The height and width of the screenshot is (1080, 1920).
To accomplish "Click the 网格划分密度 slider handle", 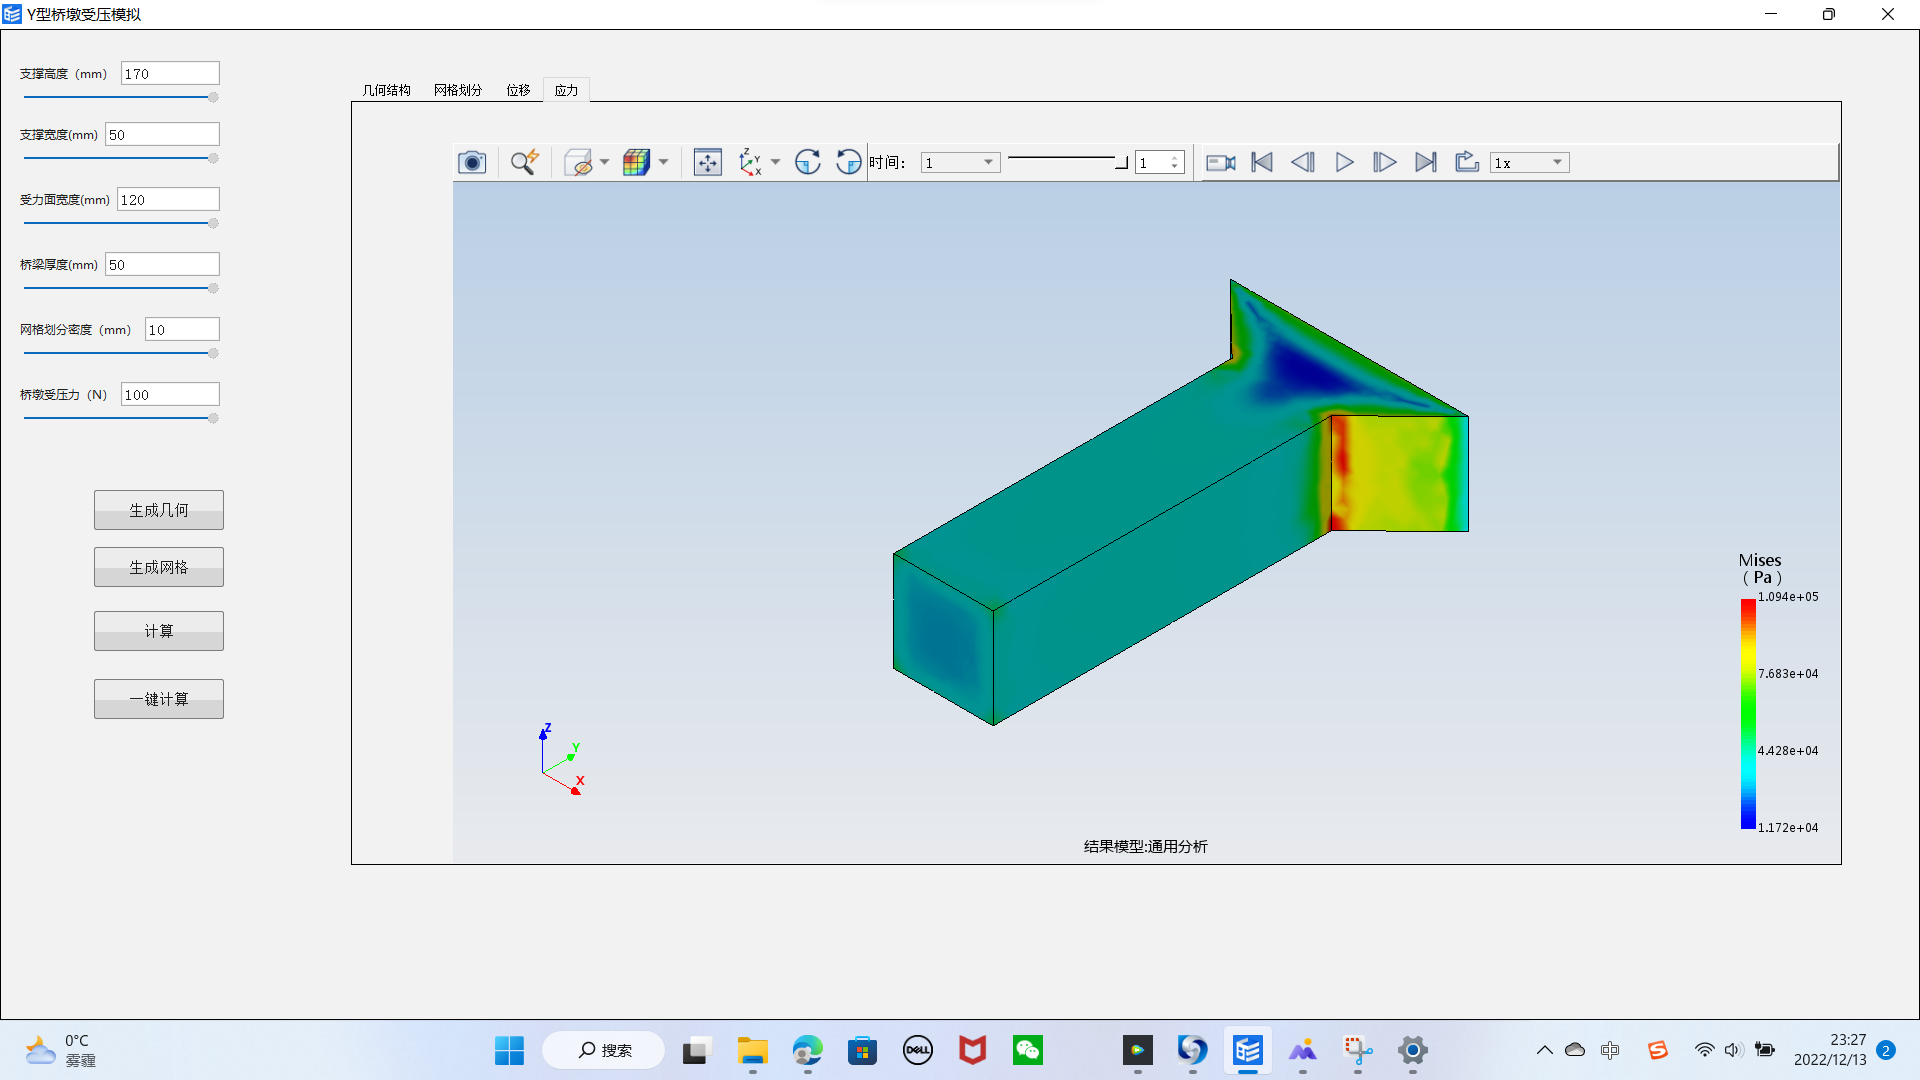I will click(x=213, y=353).
